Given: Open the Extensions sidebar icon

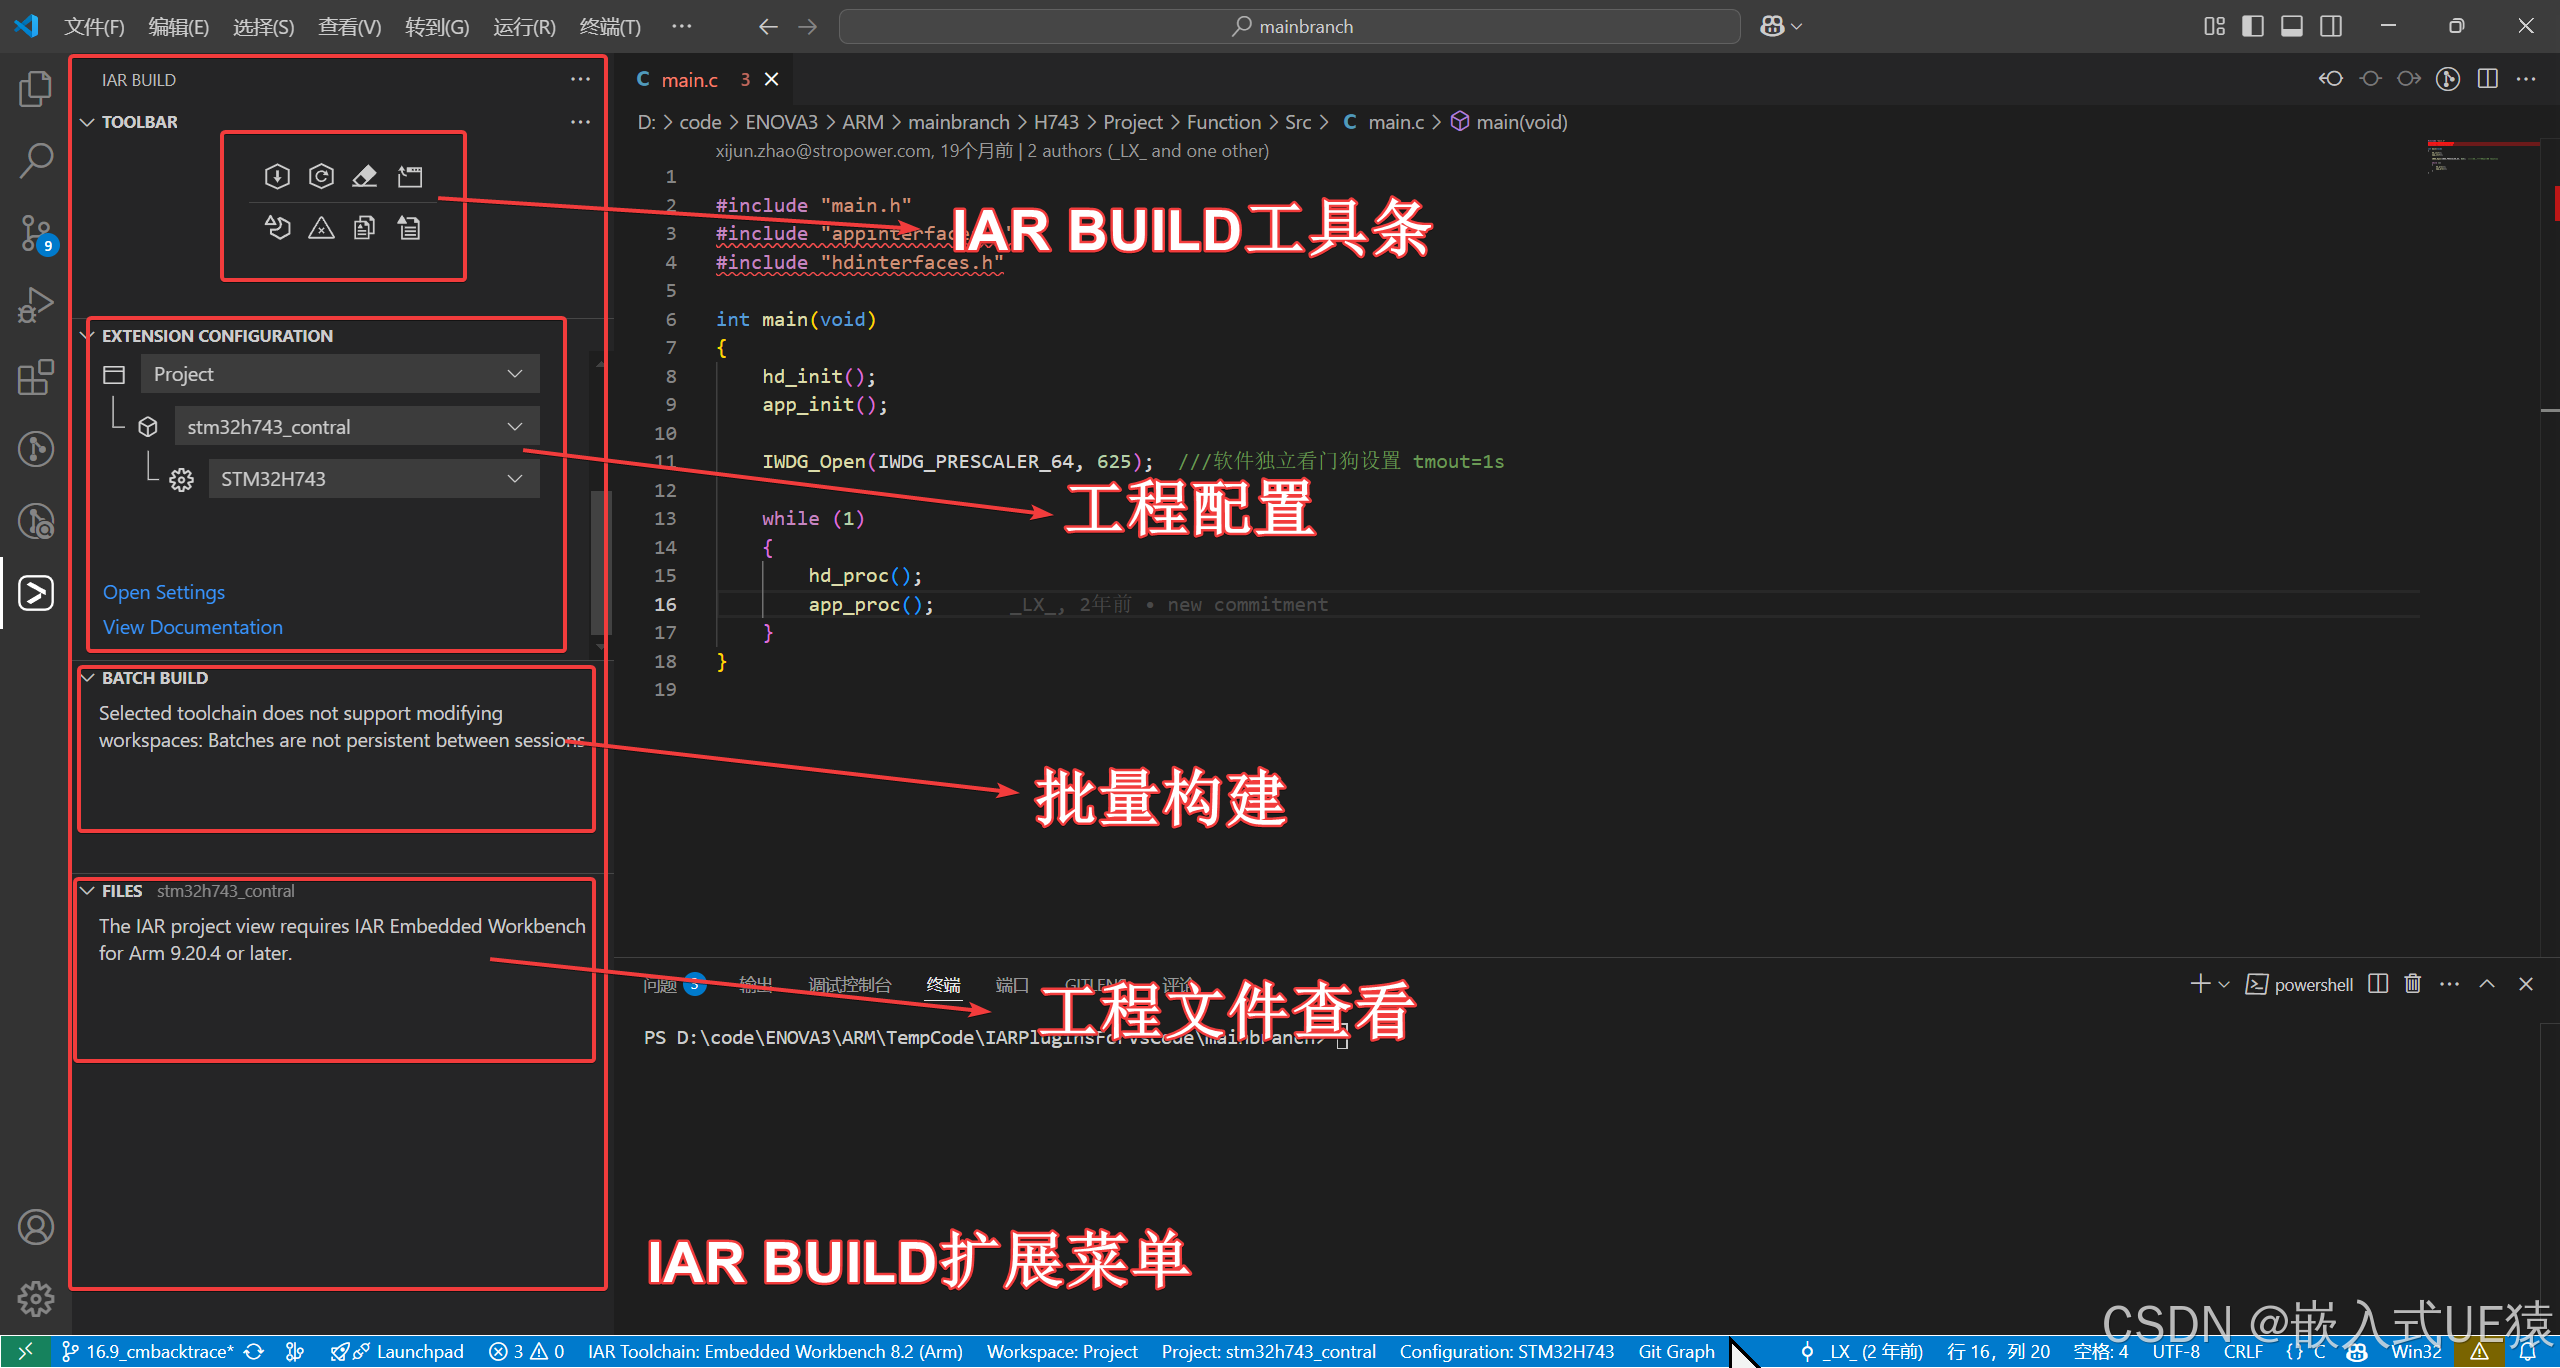Looking at the screenshot, I should pos(36,377).
